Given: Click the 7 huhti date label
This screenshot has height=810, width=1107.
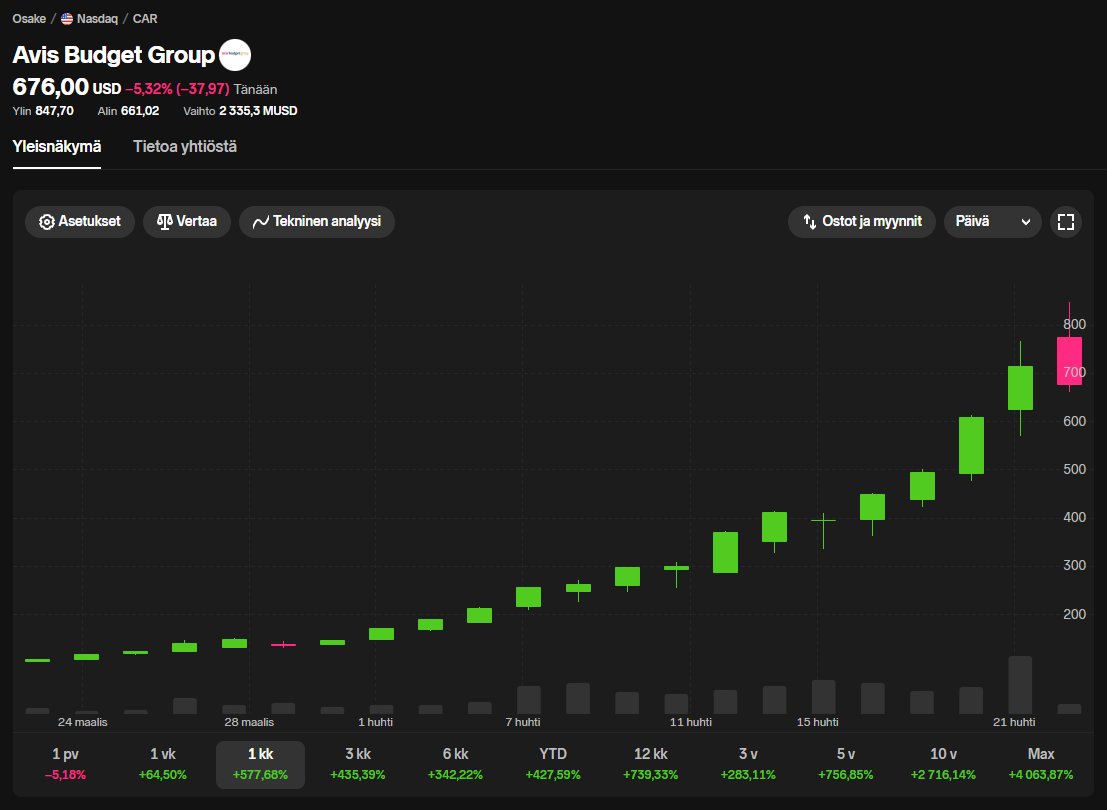Looking at the screenshot, I should coord(523,722).
